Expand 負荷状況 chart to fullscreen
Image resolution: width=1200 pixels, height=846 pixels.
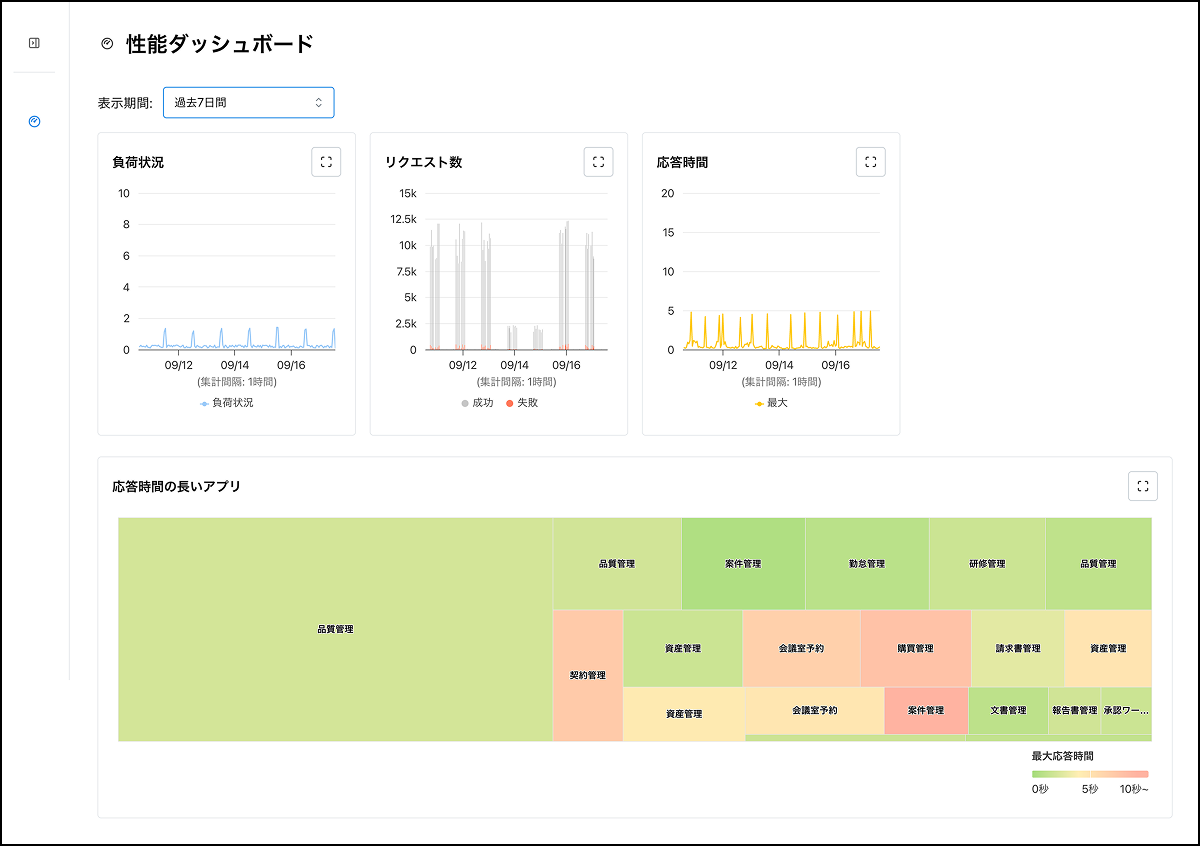(x=326, y=162)
